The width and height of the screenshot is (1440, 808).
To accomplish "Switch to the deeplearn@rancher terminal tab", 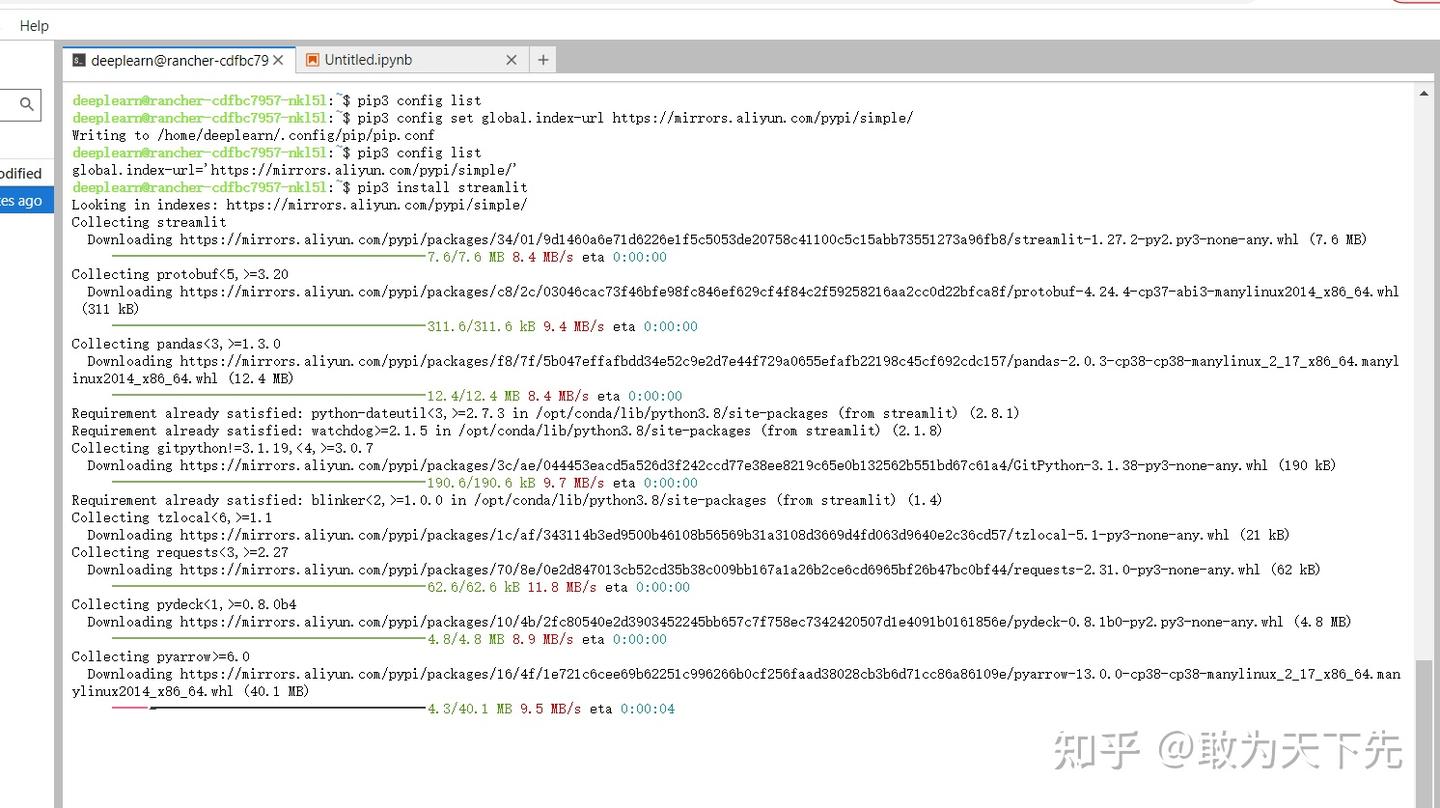I will [x=175, y=60].
